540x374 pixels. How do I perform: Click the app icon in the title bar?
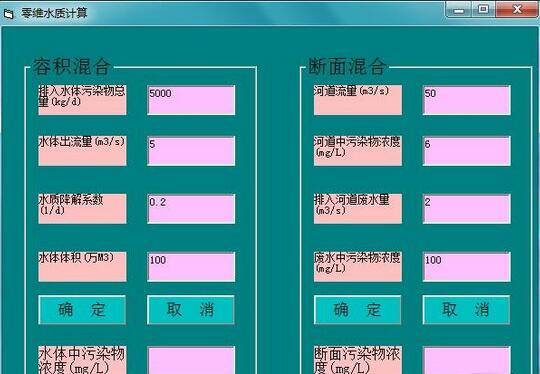8,14
